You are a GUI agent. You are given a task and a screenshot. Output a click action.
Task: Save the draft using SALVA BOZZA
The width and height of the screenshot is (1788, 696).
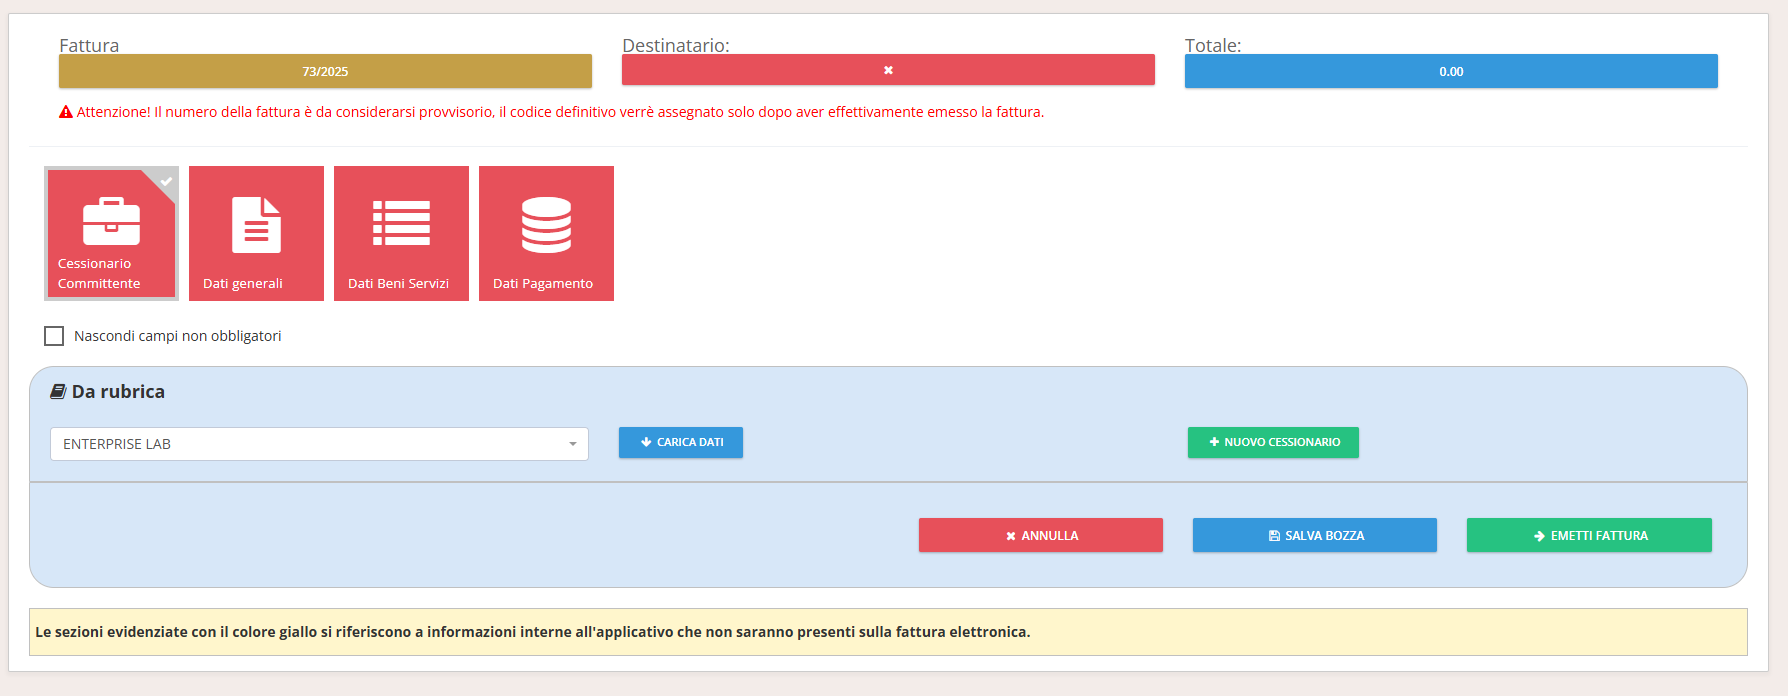(x=1314, y=535)
